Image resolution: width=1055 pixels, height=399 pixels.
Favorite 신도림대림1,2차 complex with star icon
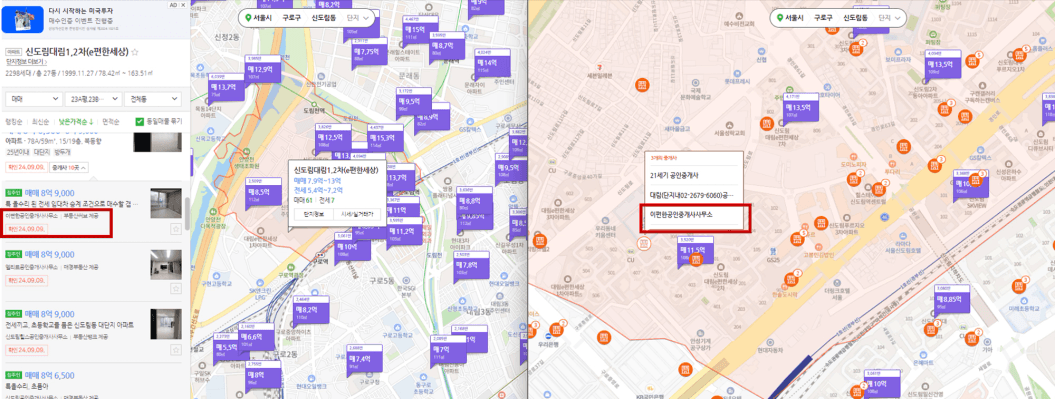pos(135,51)
